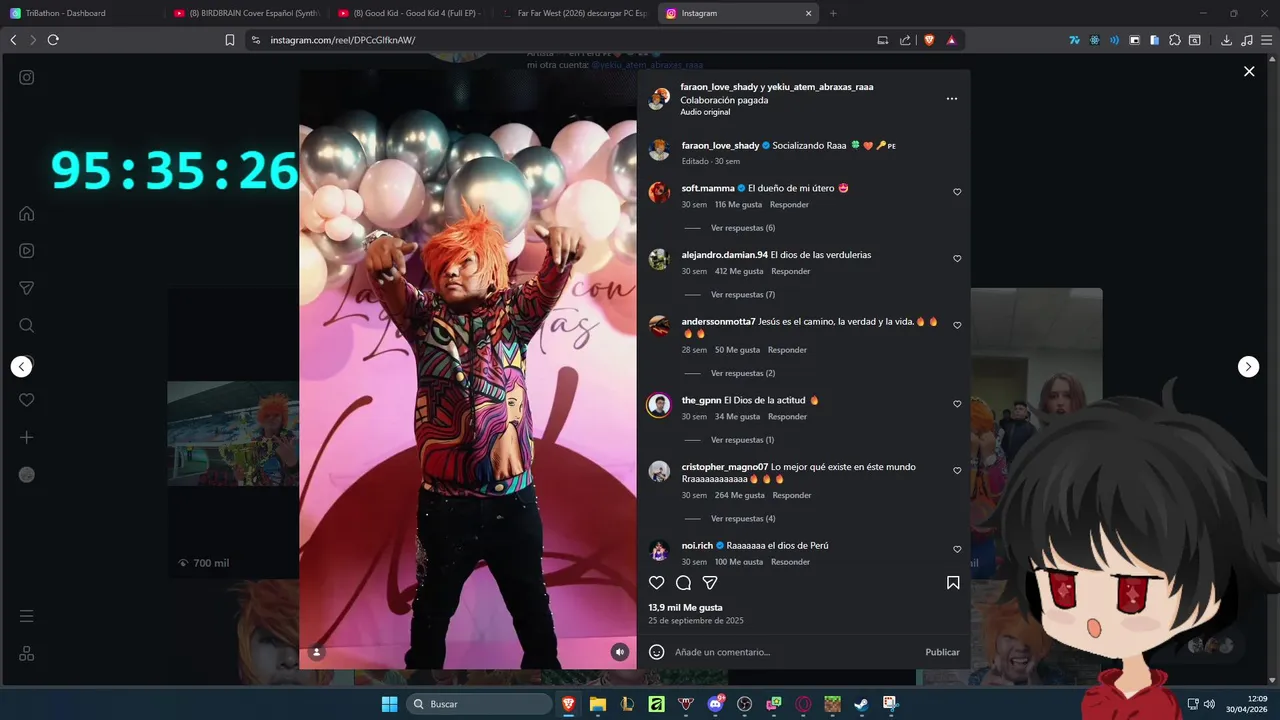Expand Ver respuestas (6) under soft.mamma
Image resolution: width=1280 pixels, height=720 pixels.
coord(743,228)
